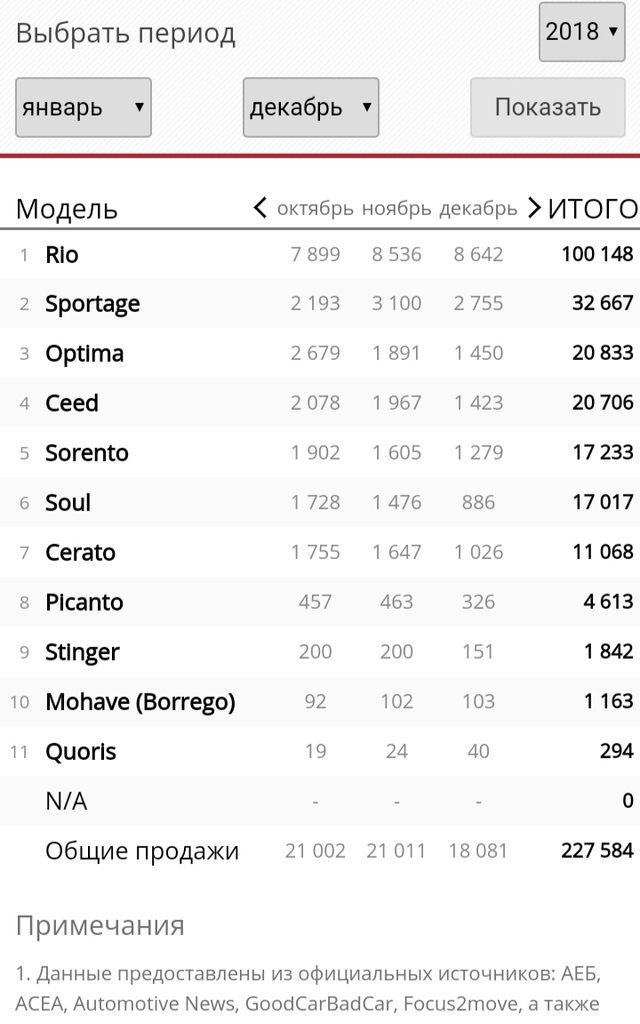640x1024 pixels.
Task: Click the октябрь month column header
Action: 315,208
